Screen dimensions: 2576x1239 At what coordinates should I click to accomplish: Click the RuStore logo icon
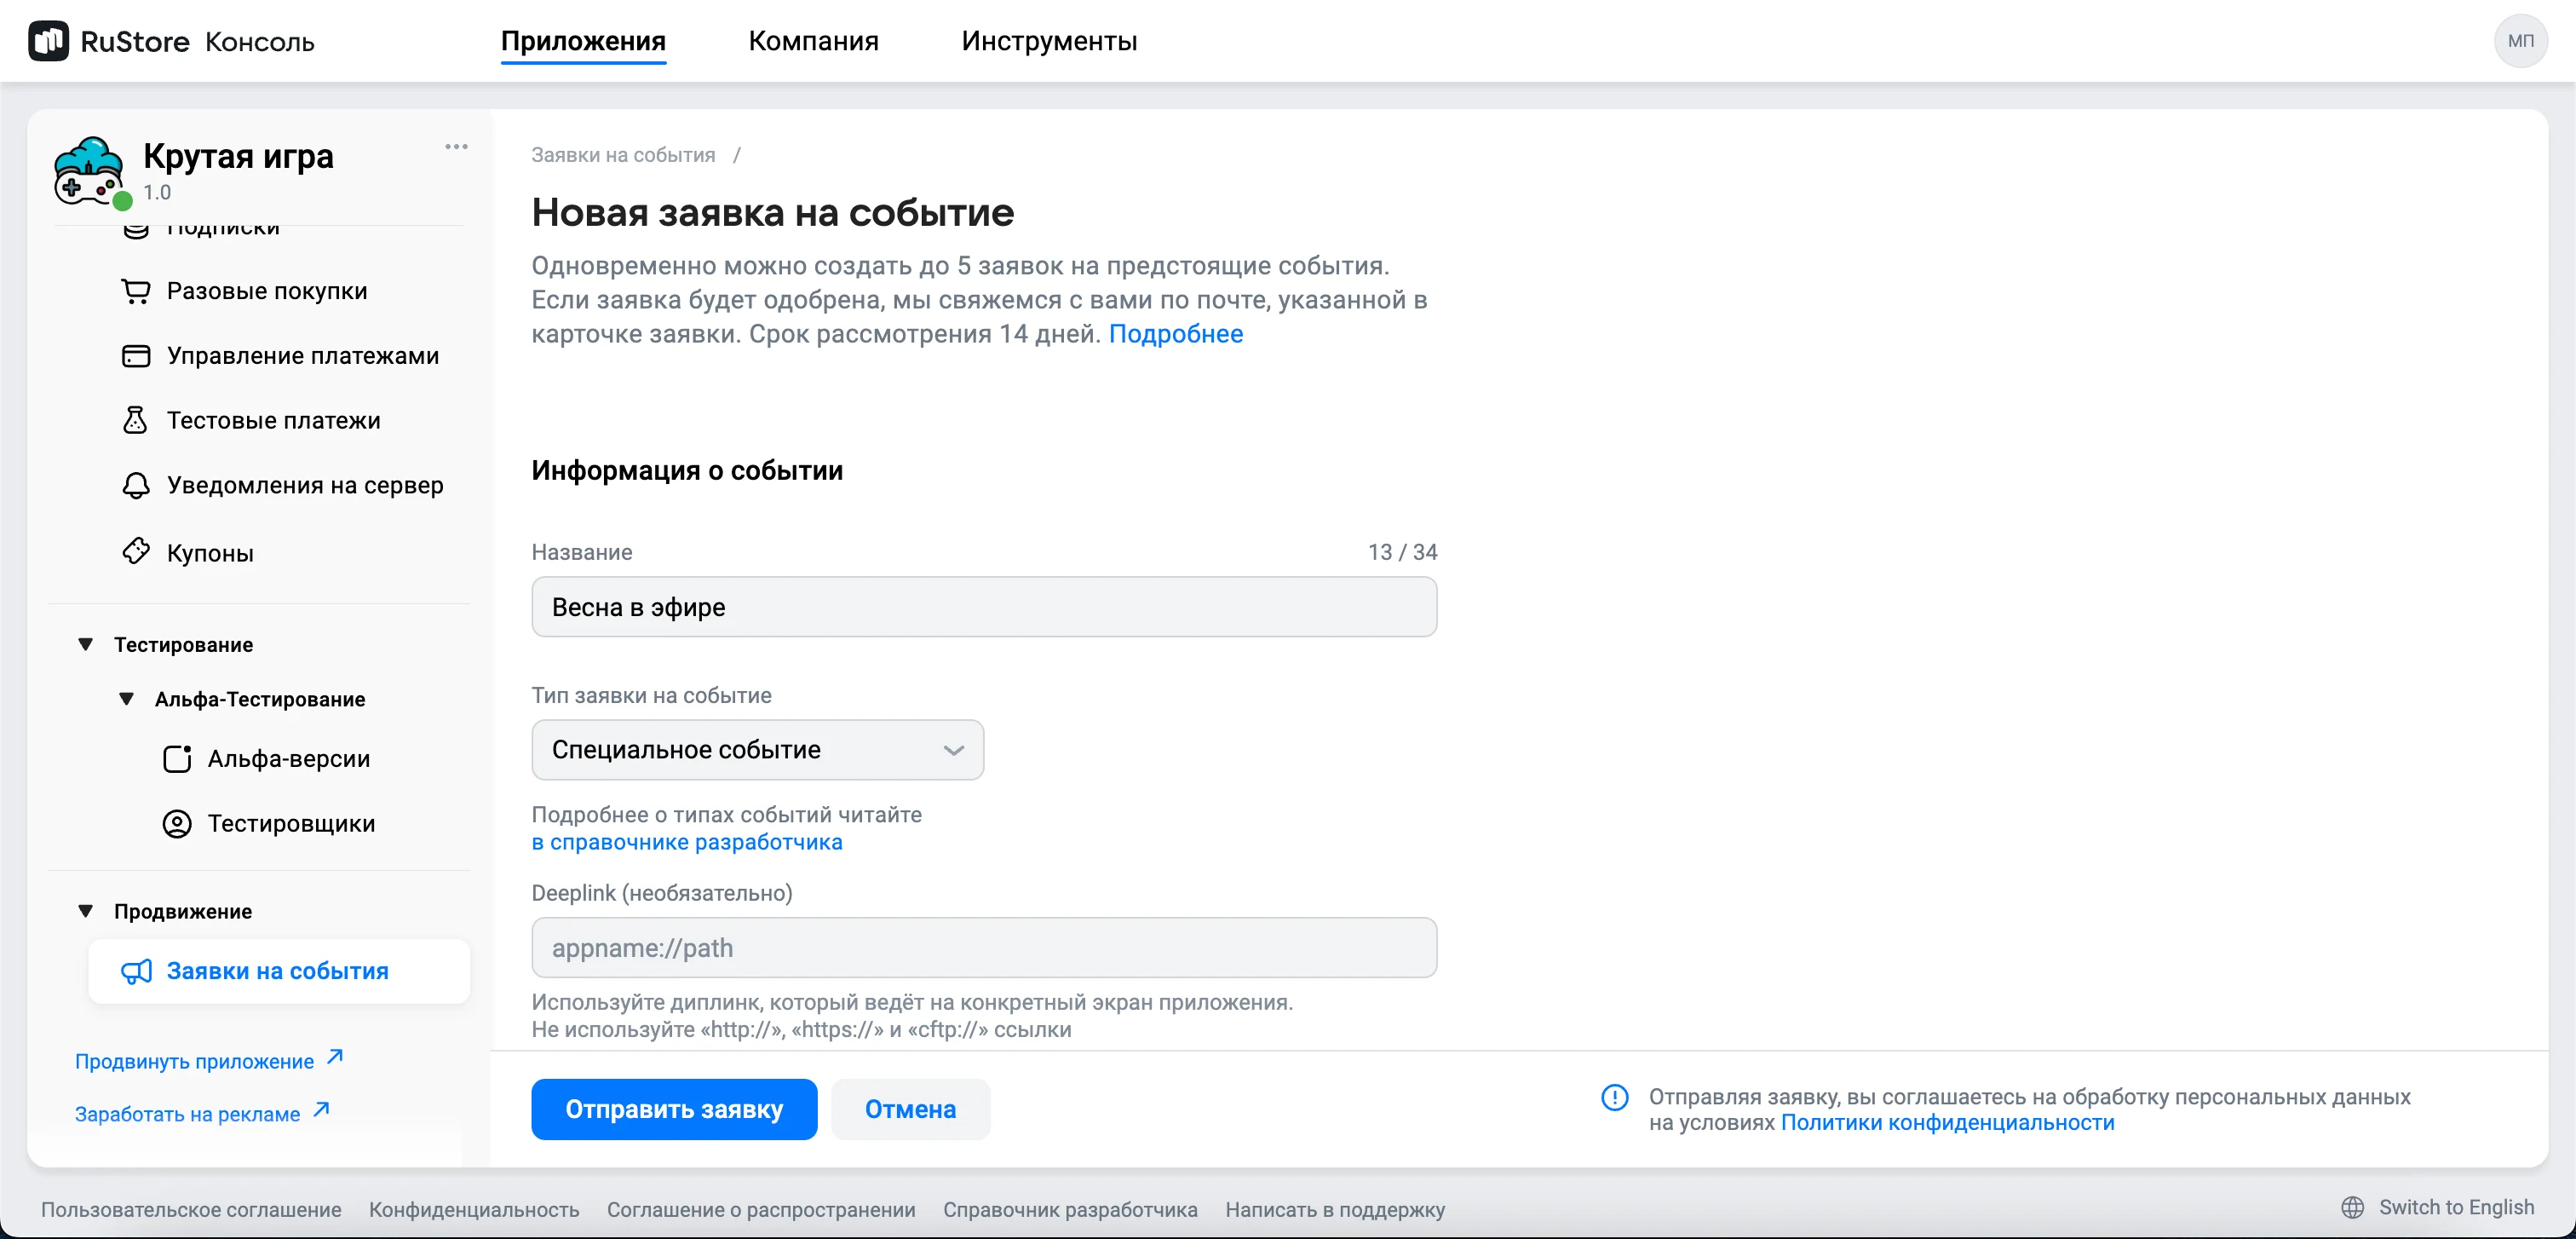tap(48, 41)
